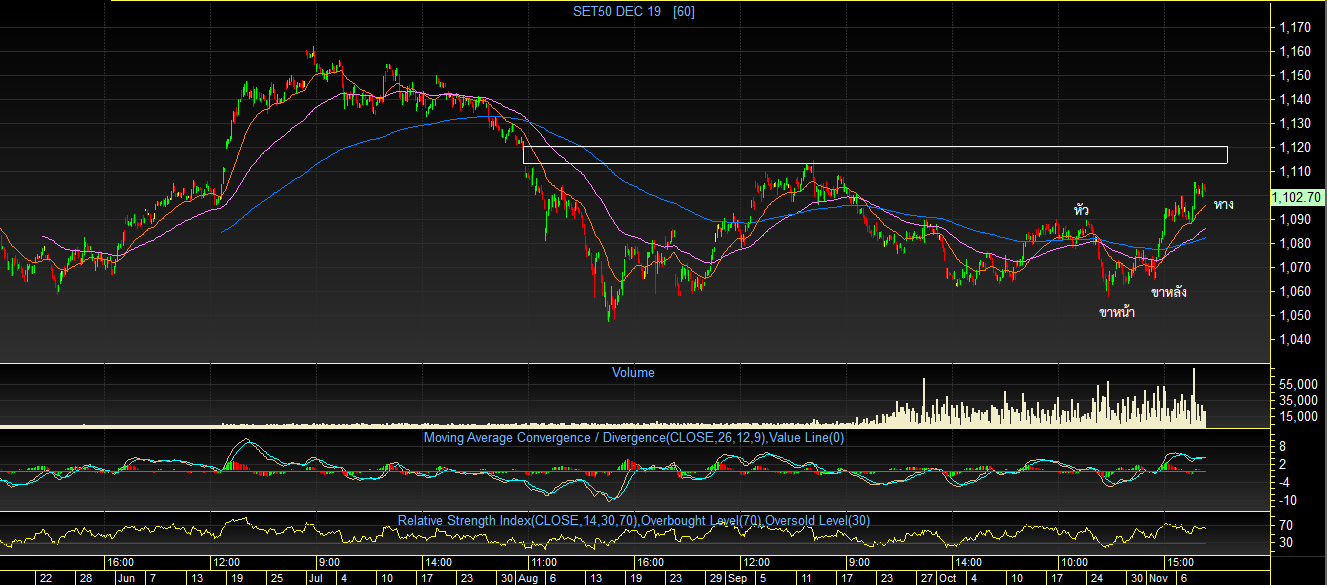Click the 1,040 price axis label
This screenshot has width=1327, height=585.
pos(1295,339)
